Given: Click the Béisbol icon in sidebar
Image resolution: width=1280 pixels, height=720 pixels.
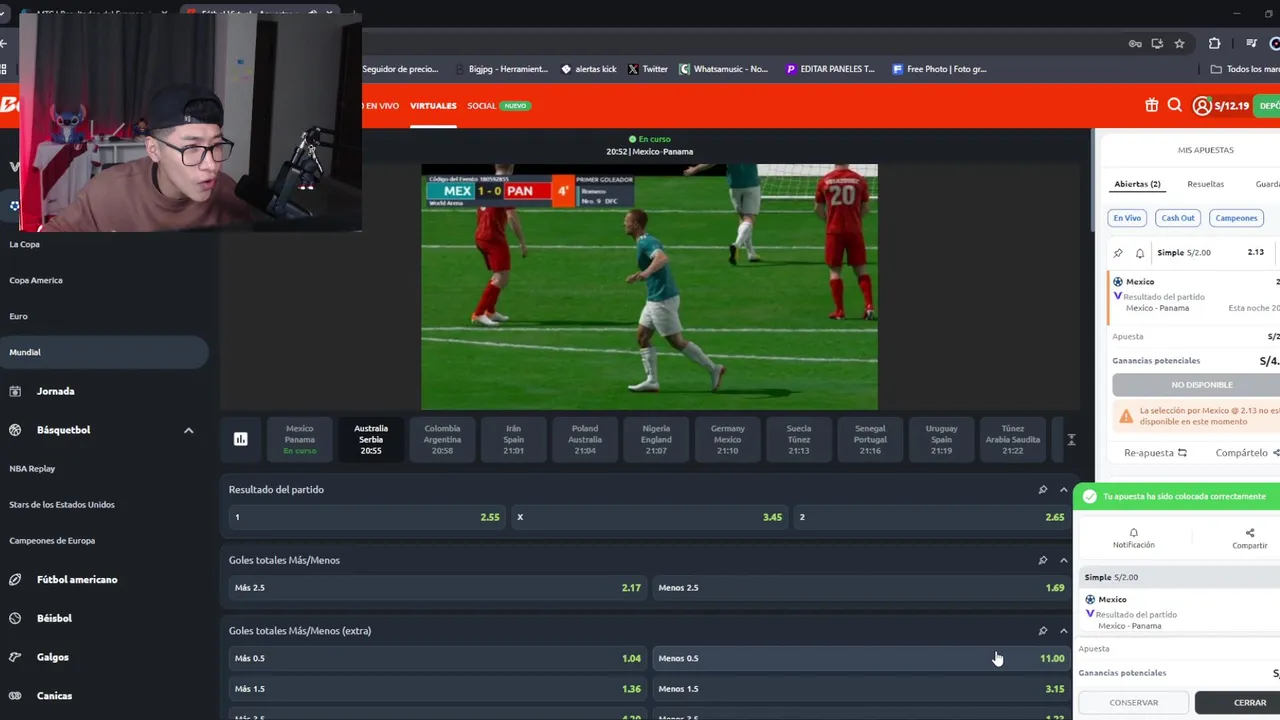Looking at the screenshot, I should point(15,618).
